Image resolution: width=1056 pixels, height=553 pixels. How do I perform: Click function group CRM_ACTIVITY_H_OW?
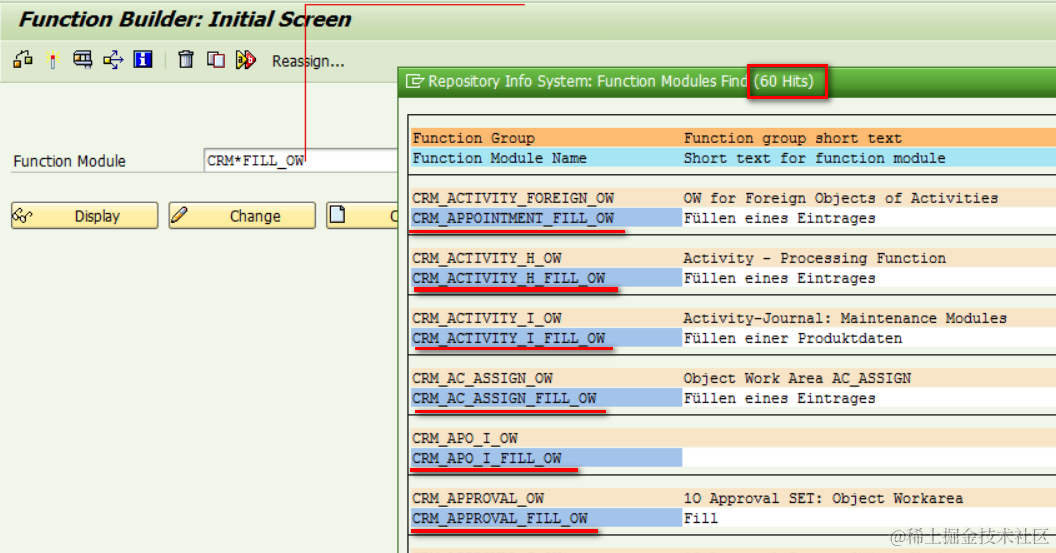pos(487,258)
